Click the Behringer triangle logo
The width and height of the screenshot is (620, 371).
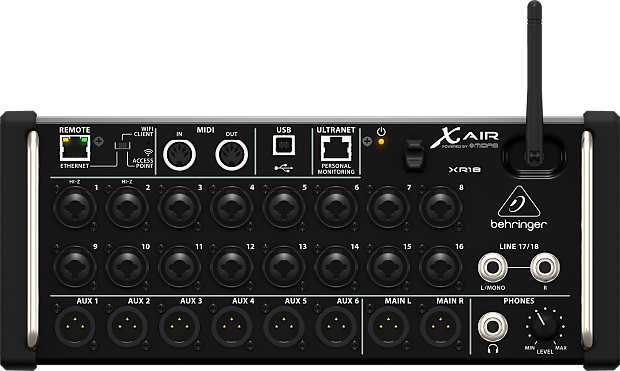click(x=518, y=201)
